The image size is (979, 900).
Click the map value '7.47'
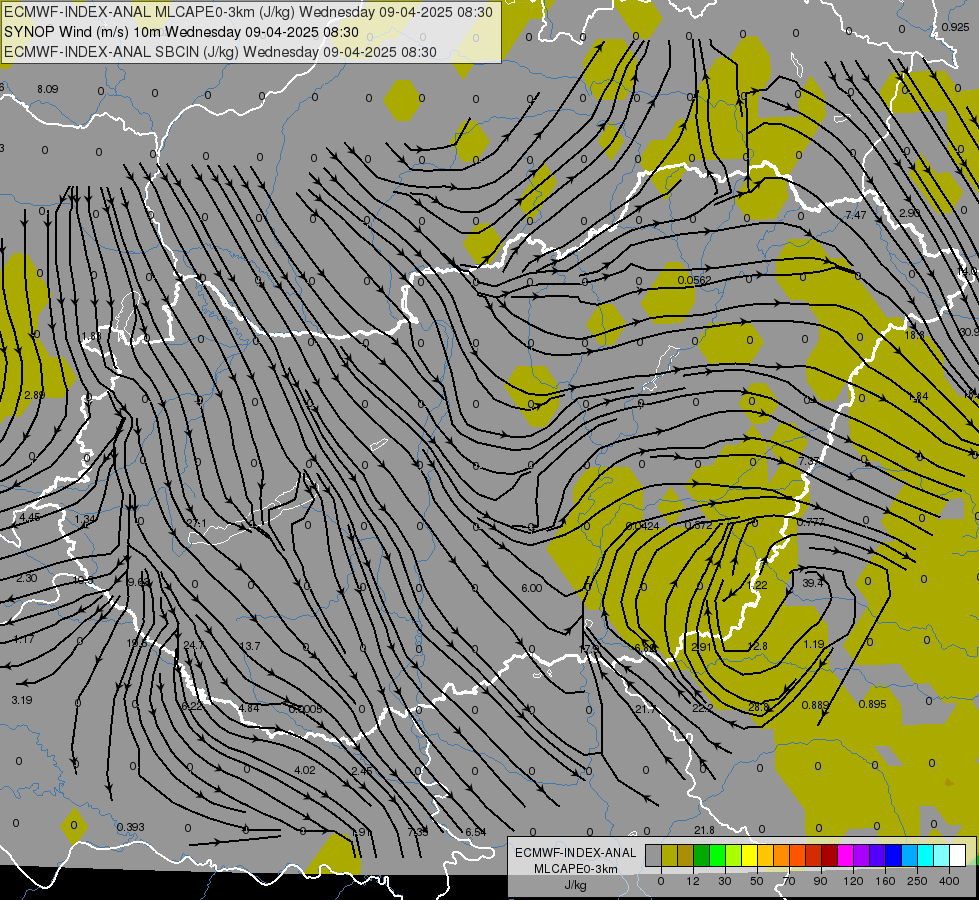[x=855, y=215]
